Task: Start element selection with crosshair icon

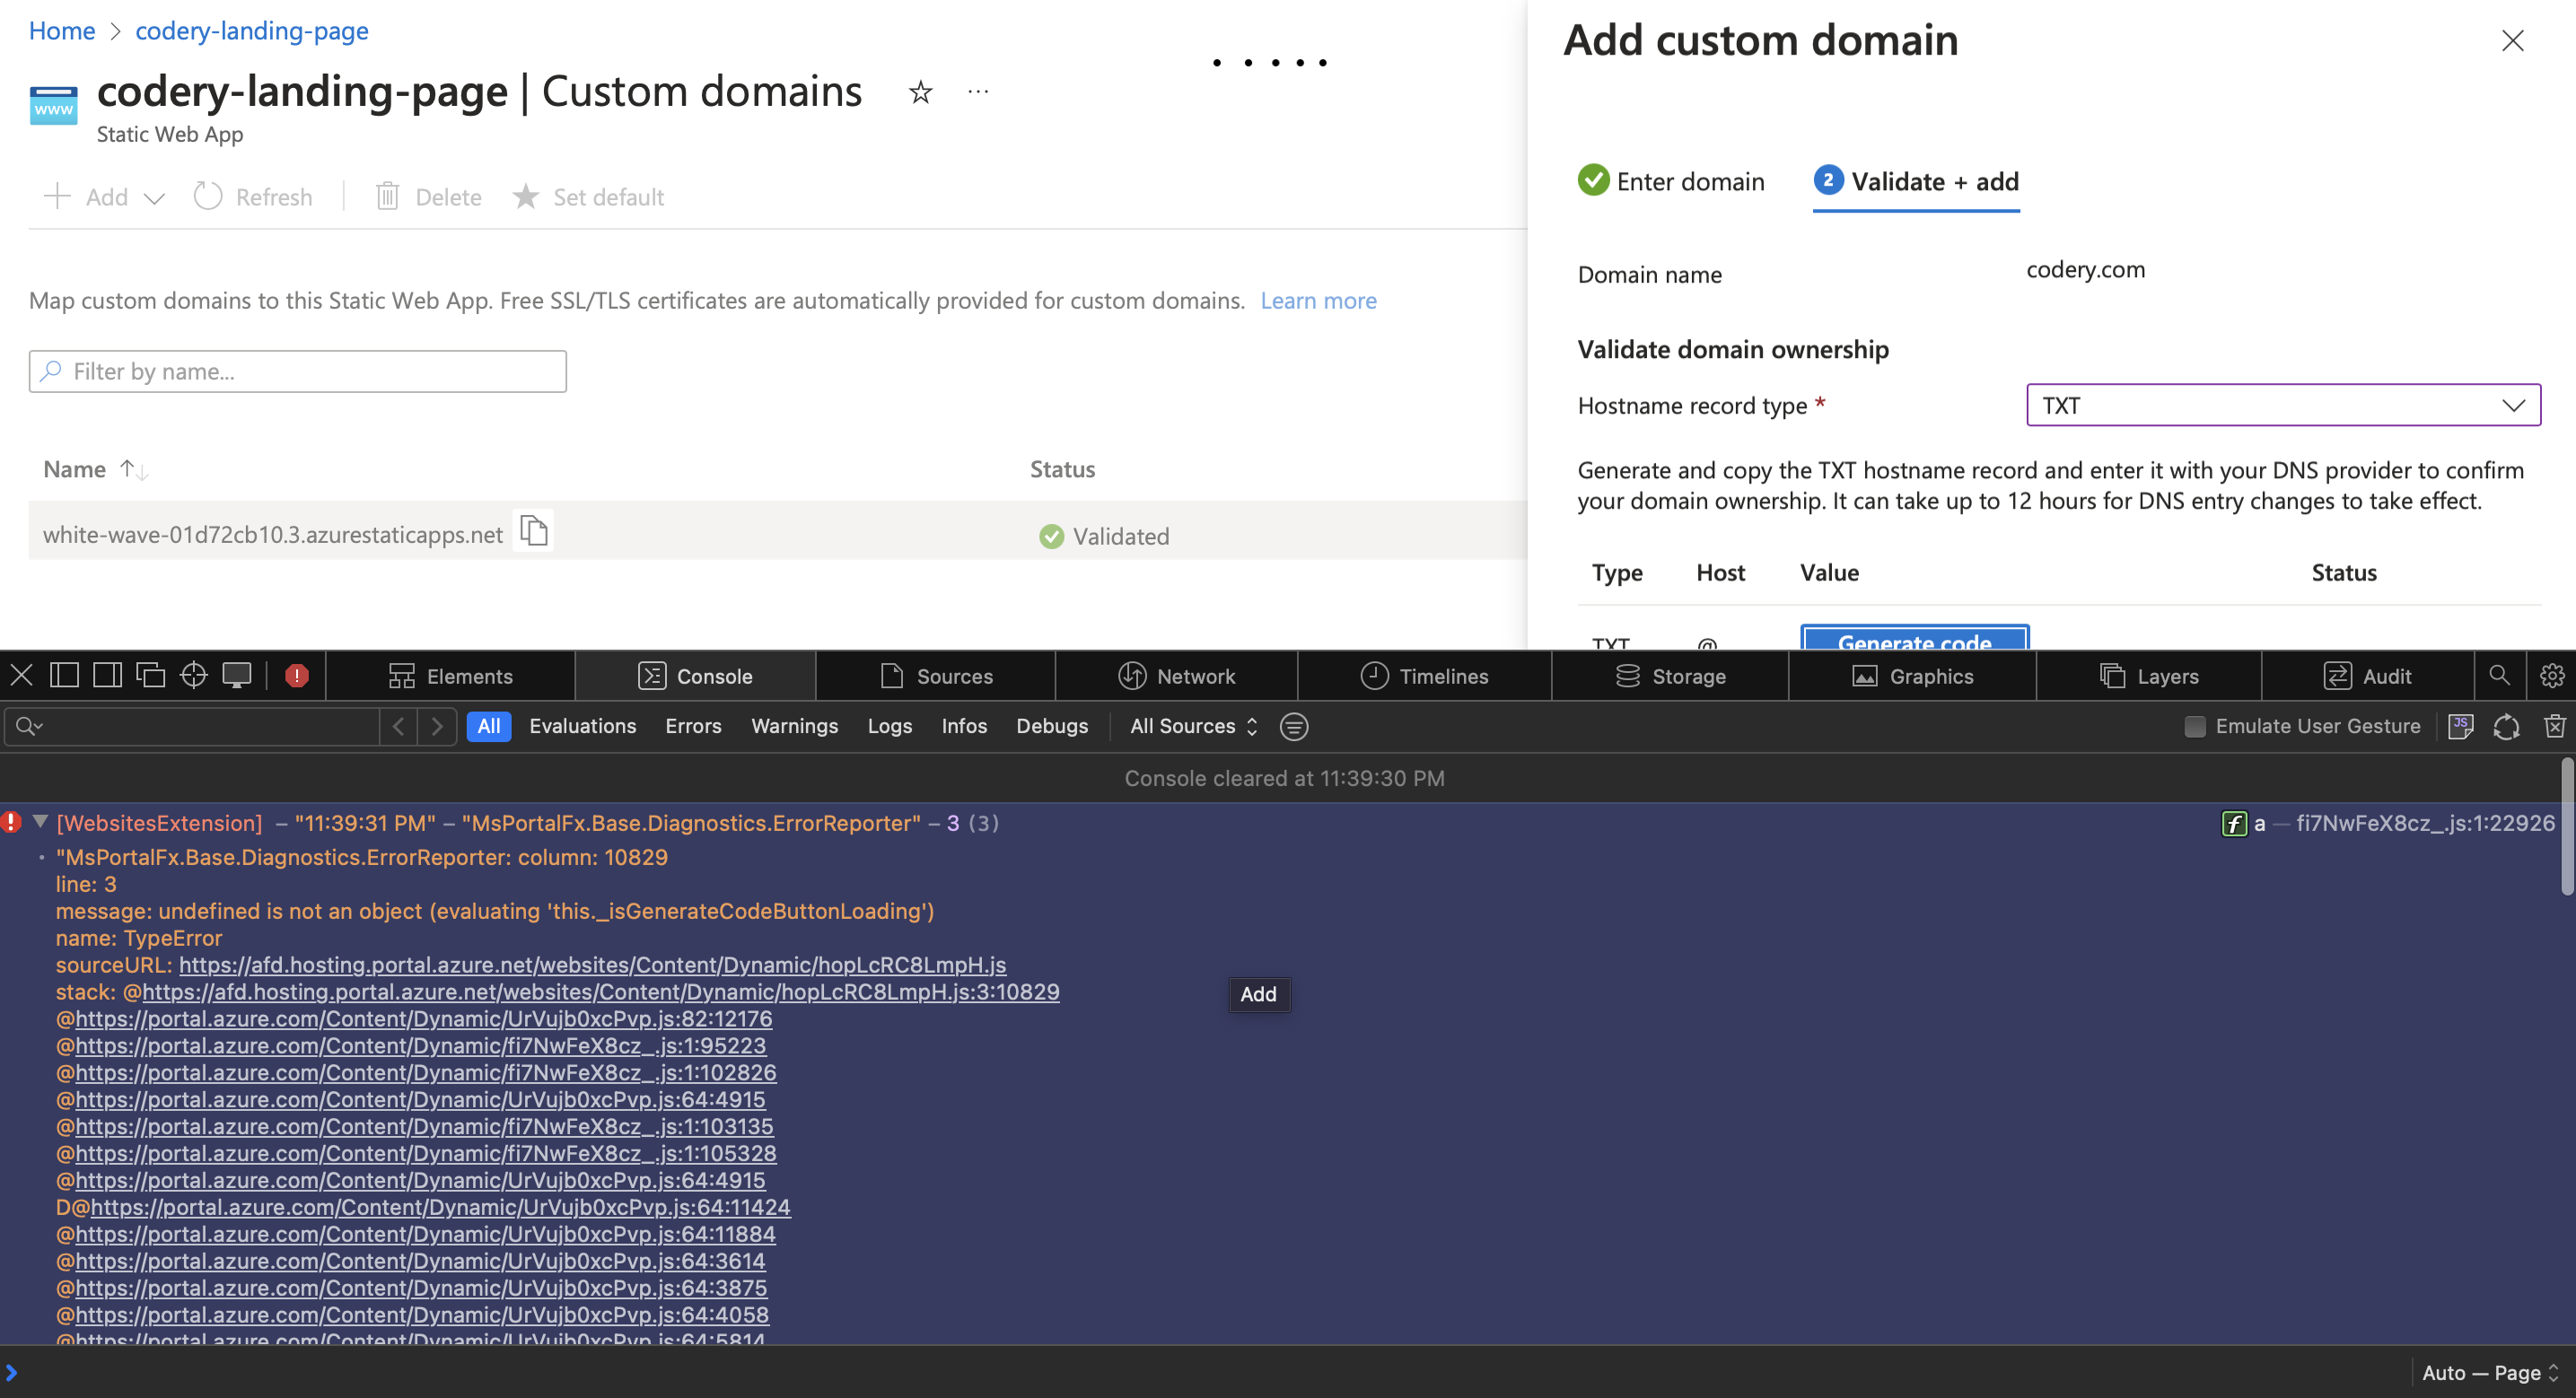Action: click(x=193, y=675)
